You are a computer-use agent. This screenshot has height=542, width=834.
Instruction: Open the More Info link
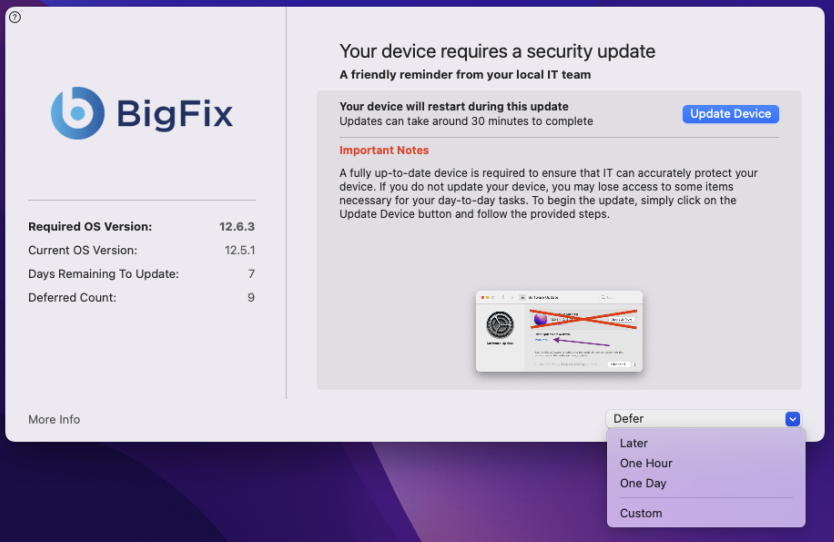tap(54, 419)
